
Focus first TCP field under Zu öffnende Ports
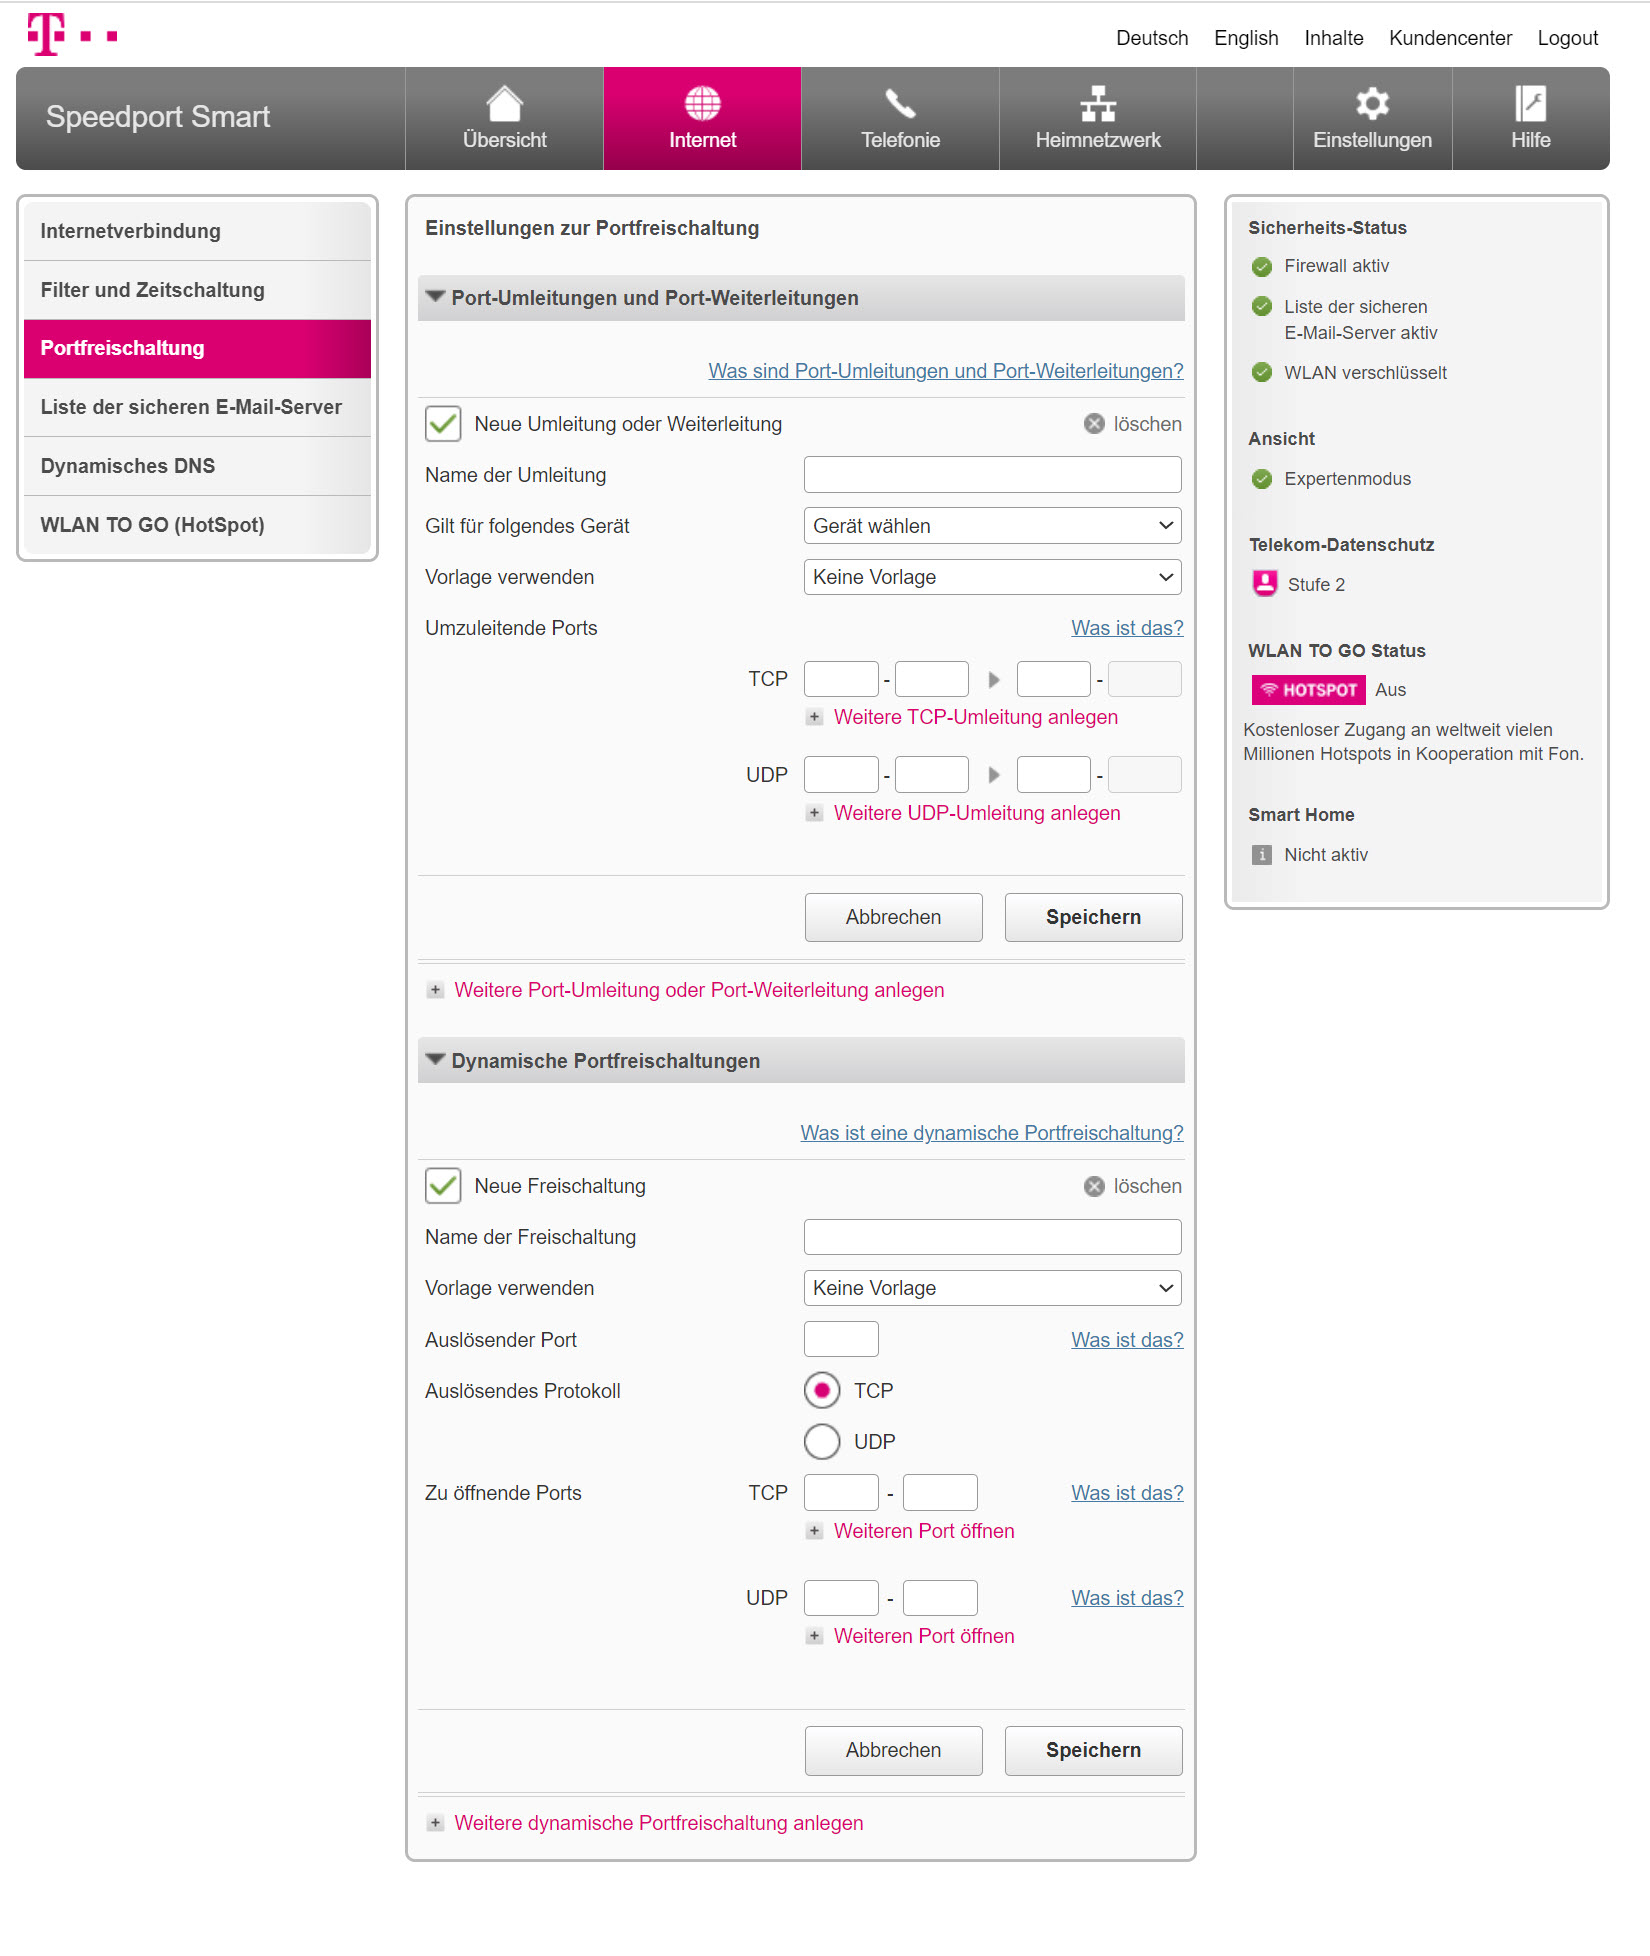pyautogui.click(x=841, y=1492)
